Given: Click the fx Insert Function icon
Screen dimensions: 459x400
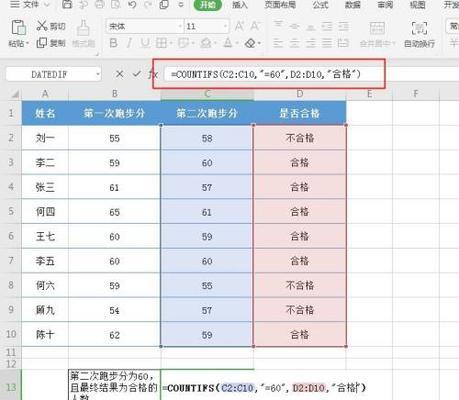Looking at the screenshot, I should (x=153, y=74).
